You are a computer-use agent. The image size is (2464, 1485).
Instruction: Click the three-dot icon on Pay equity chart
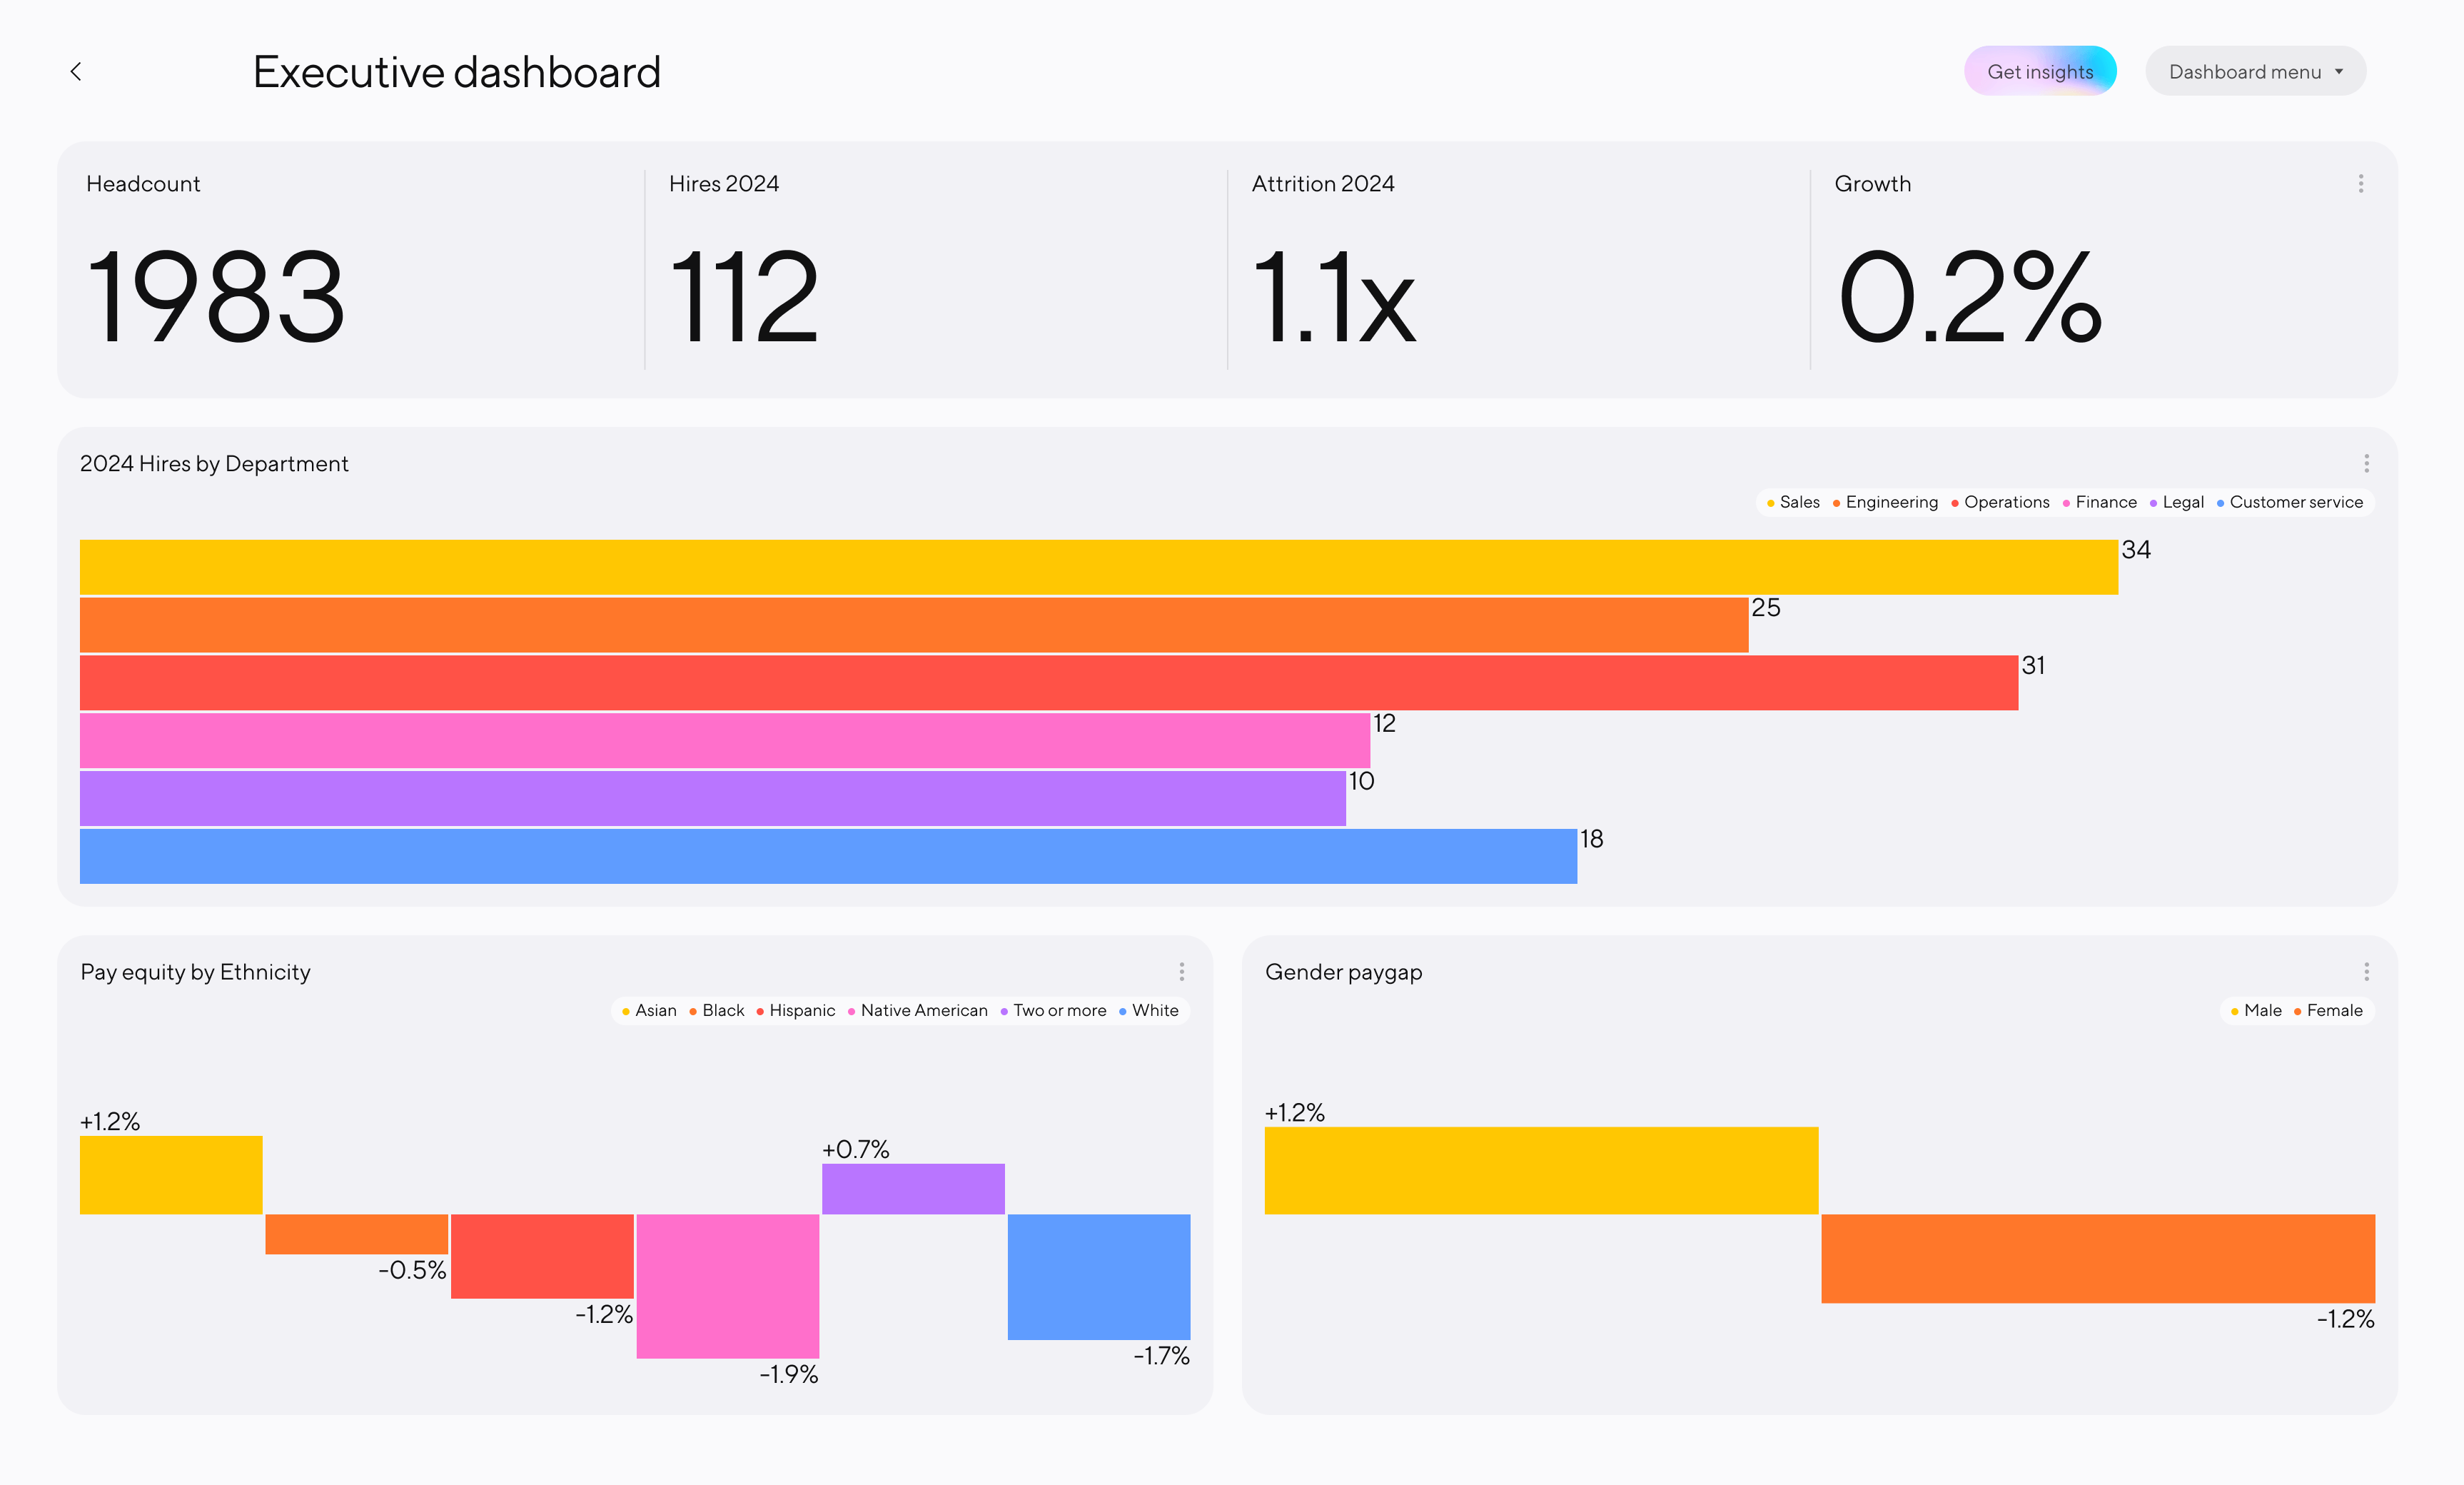1181,971
